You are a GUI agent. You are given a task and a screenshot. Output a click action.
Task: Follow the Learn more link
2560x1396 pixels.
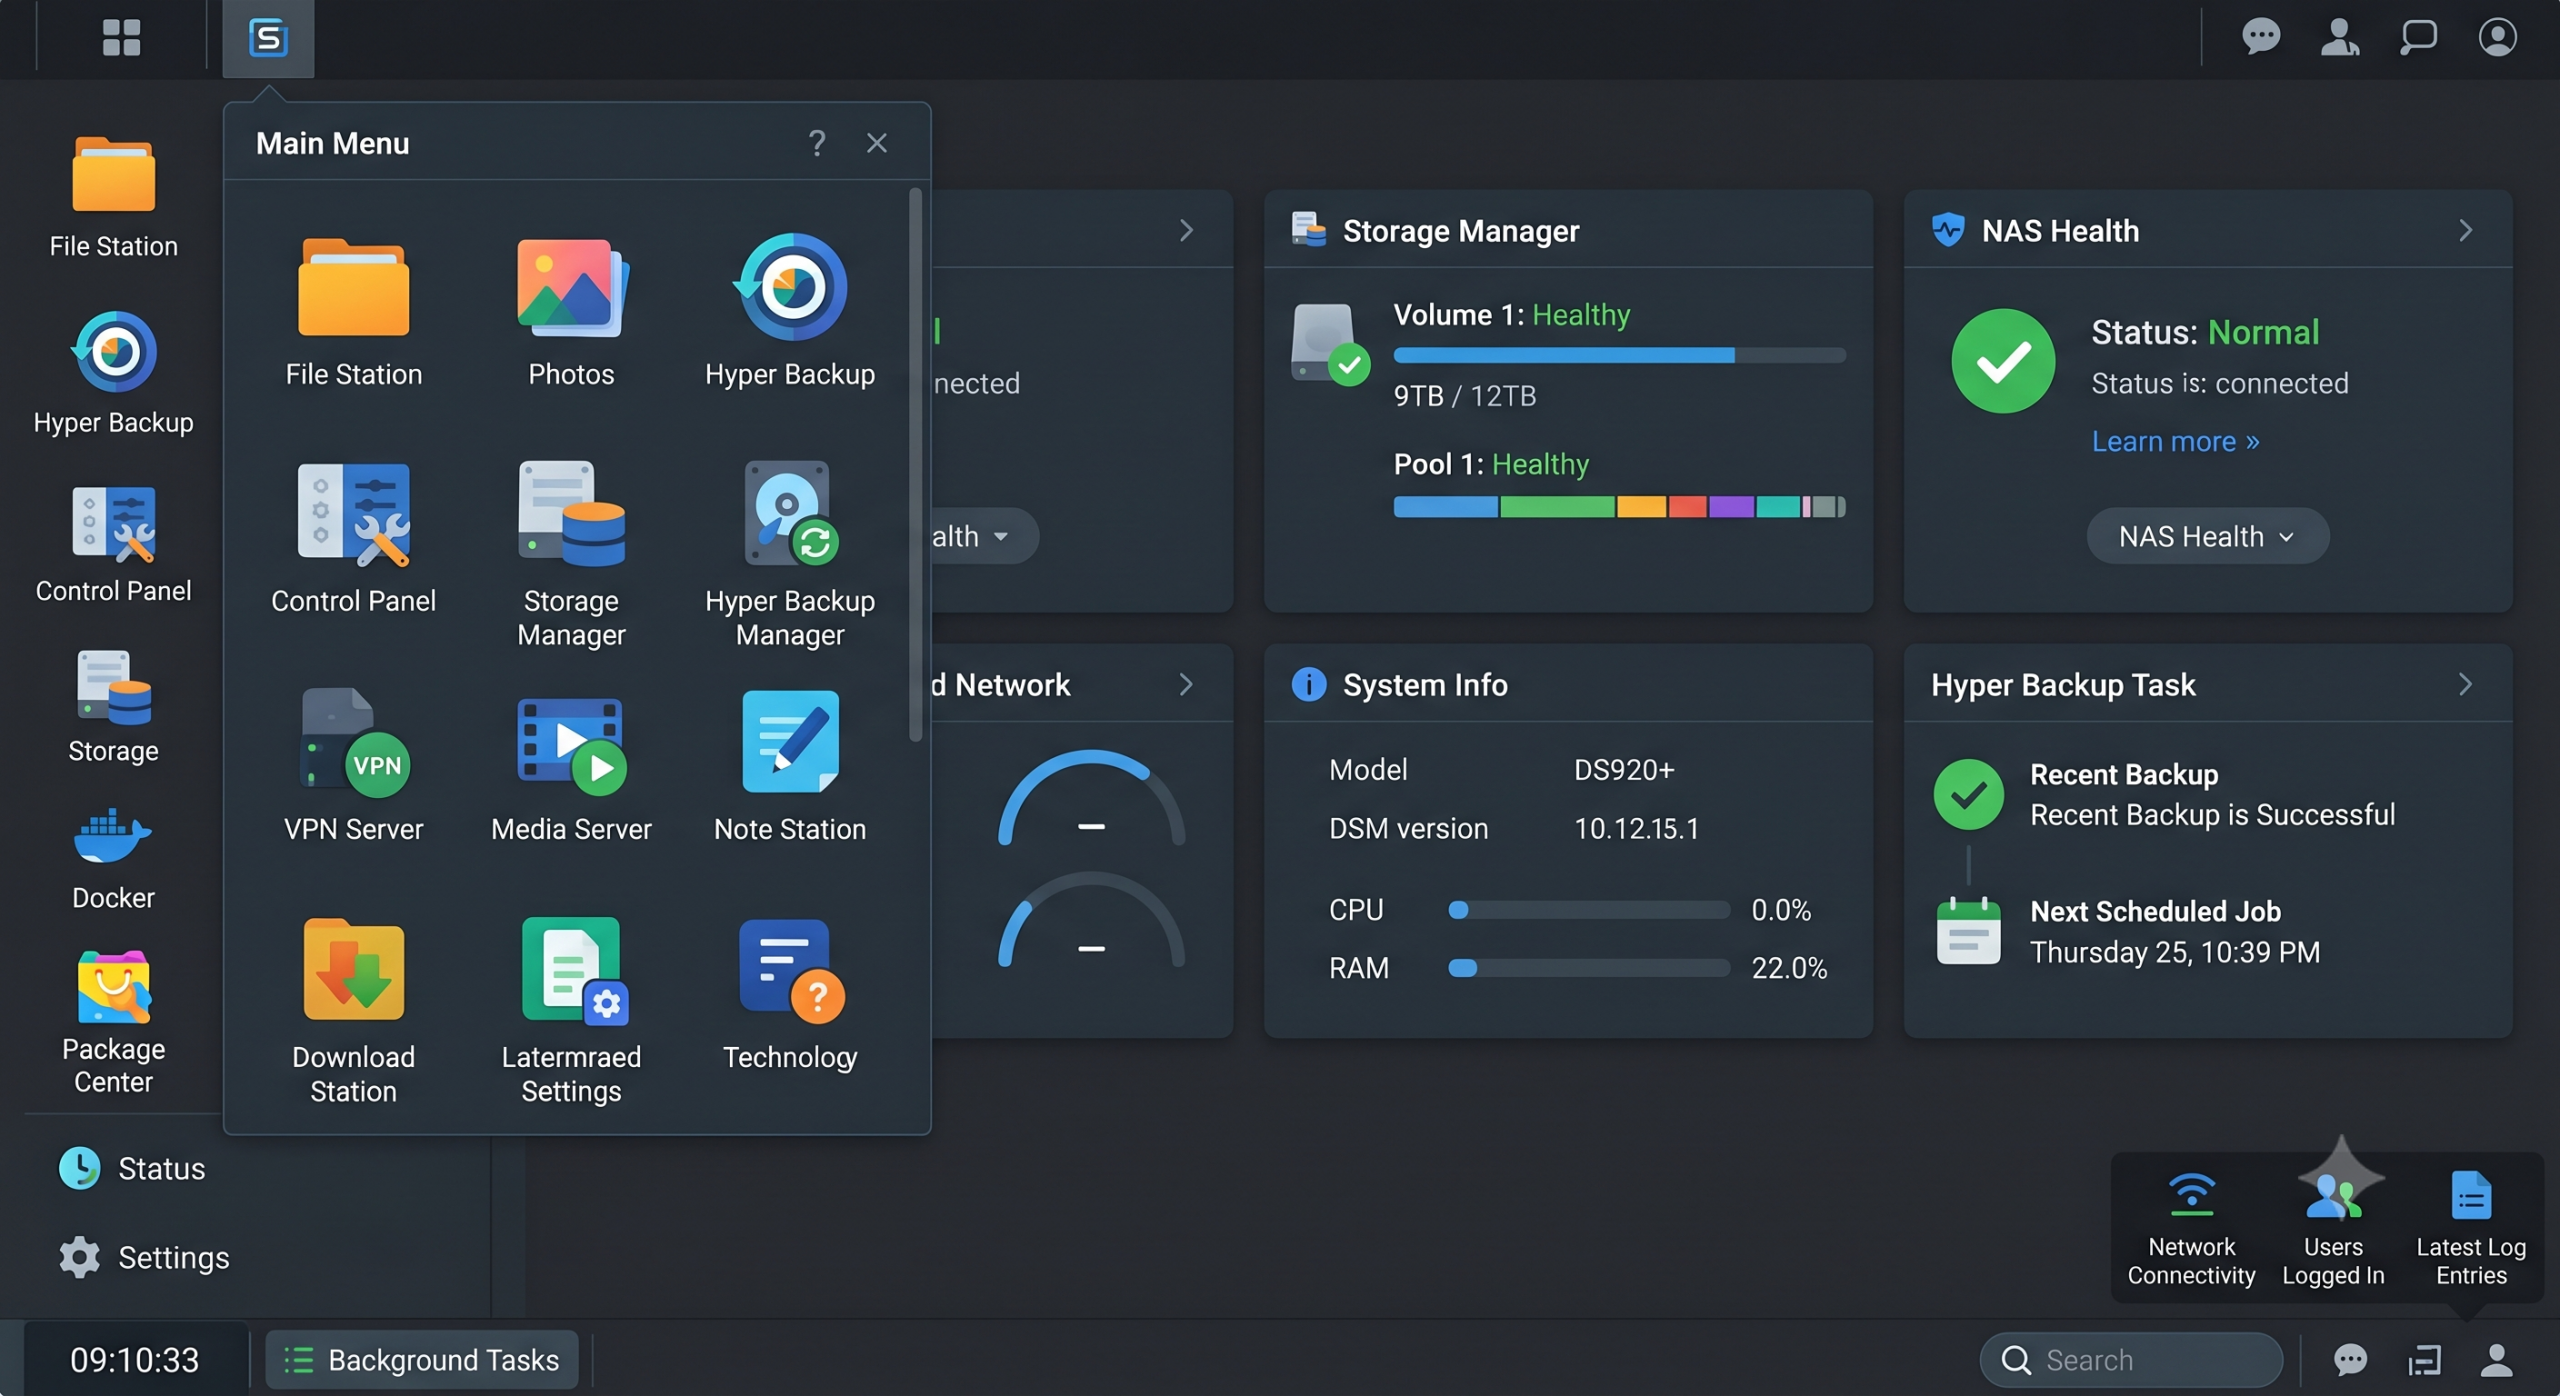tap(2175, 442)
